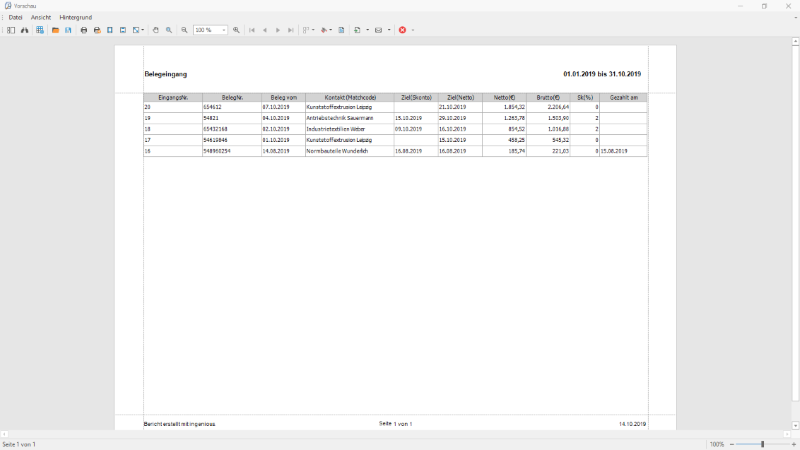This screenshot has width=800, height=450.
Task: Open a file with the folder icon
Action: pyautogui.click(x=55, y=30)
